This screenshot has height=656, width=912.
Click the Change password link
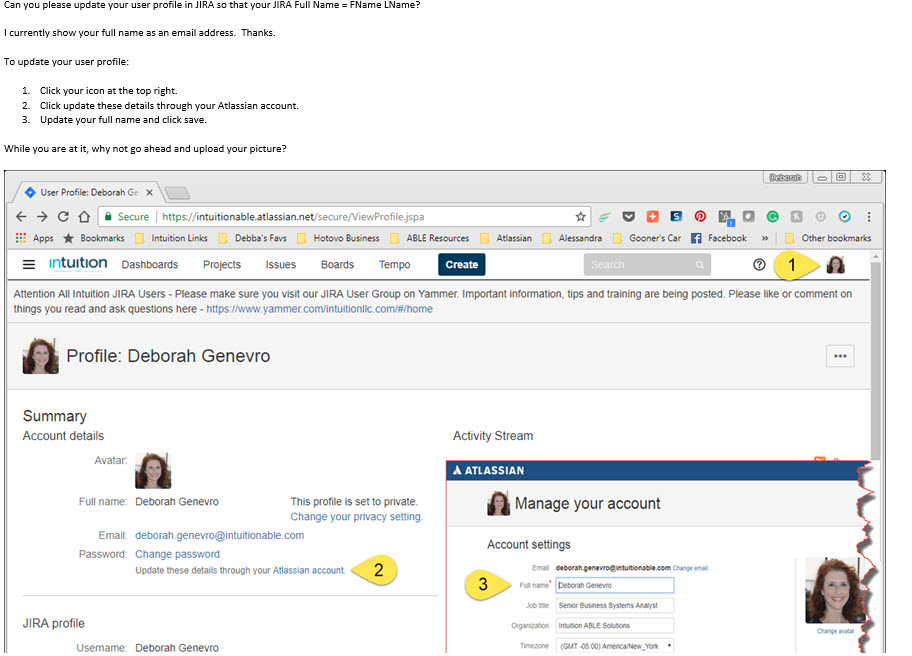(x=177, y=554)
